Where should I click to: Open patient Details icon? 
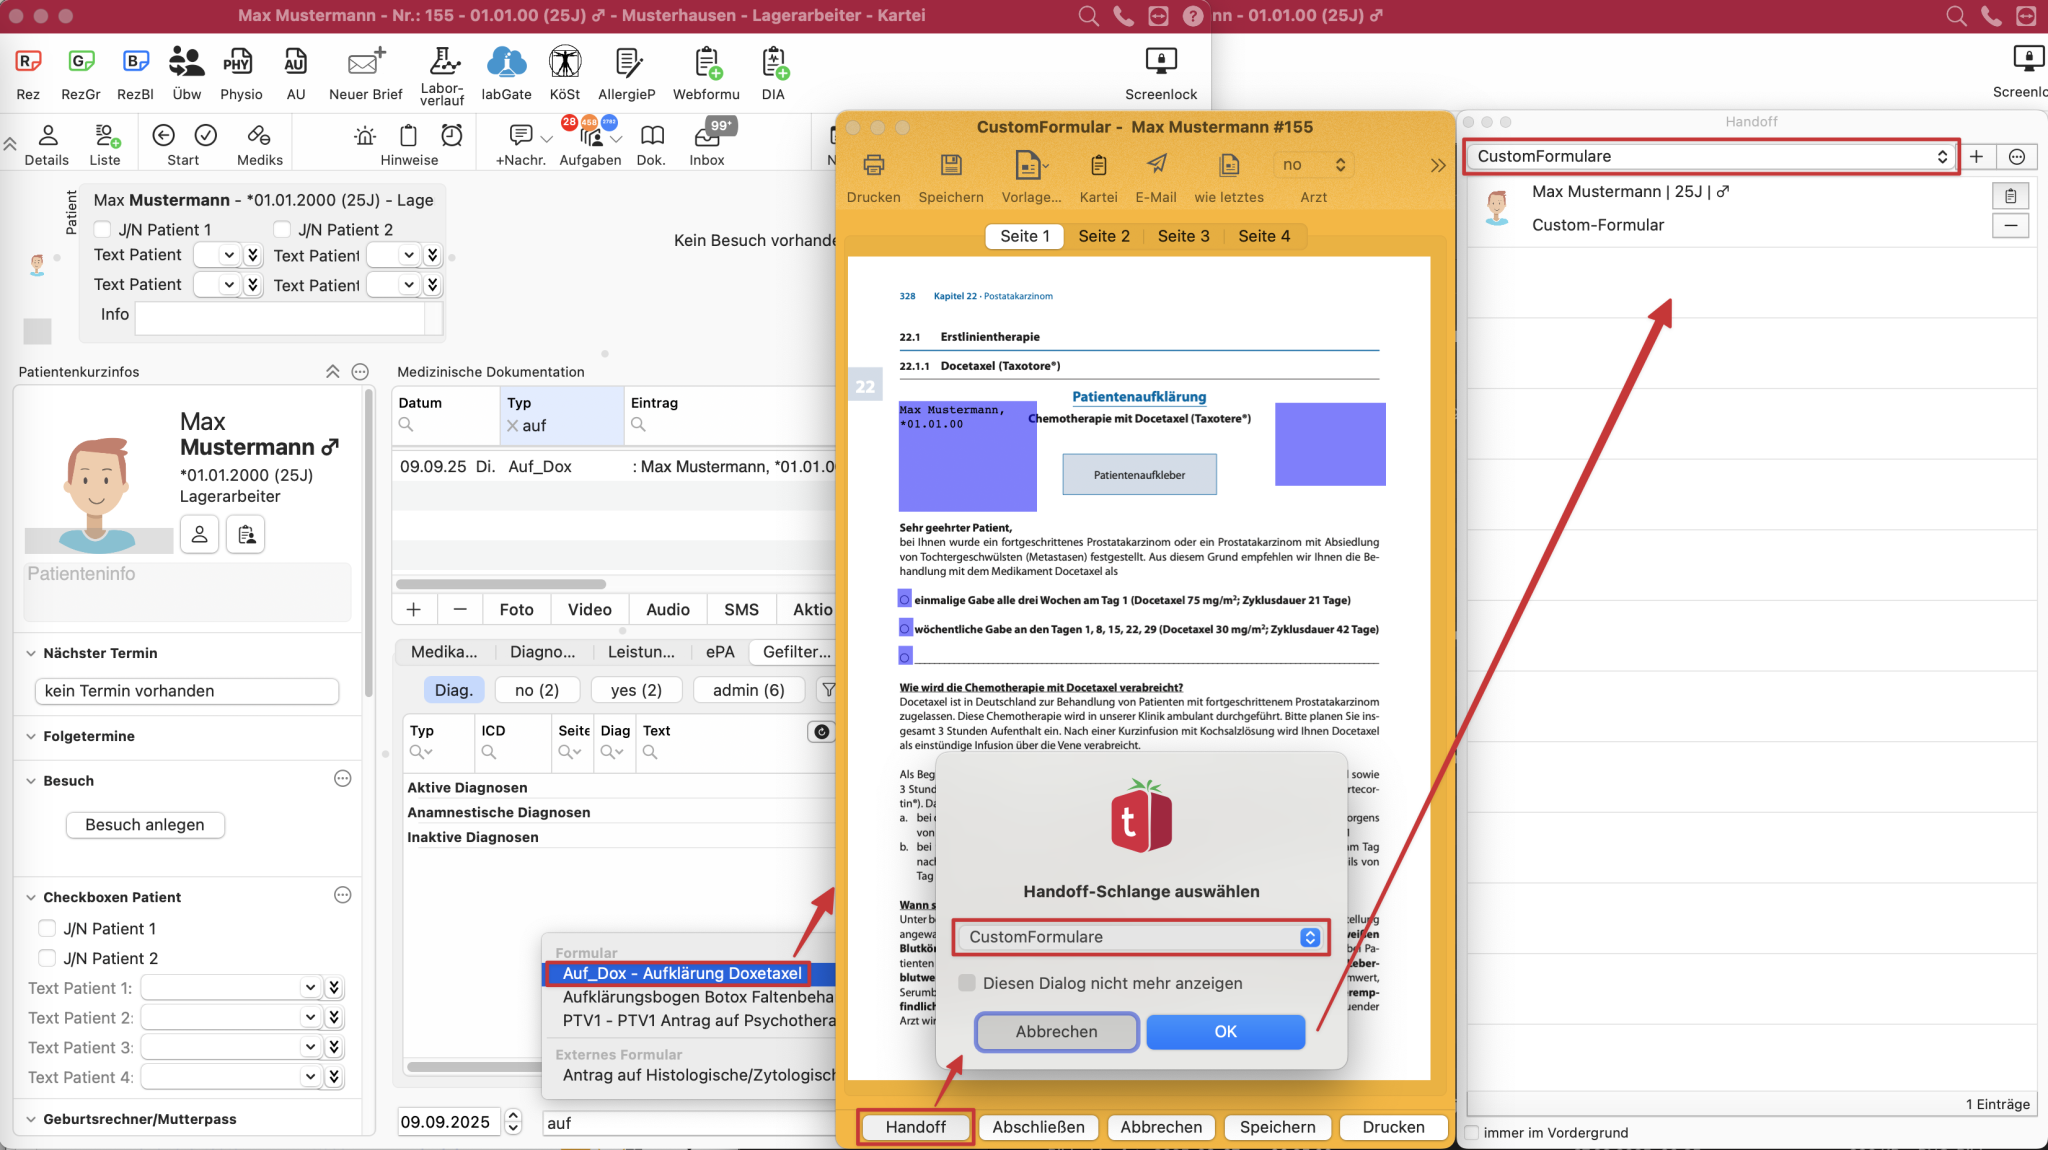48,135
